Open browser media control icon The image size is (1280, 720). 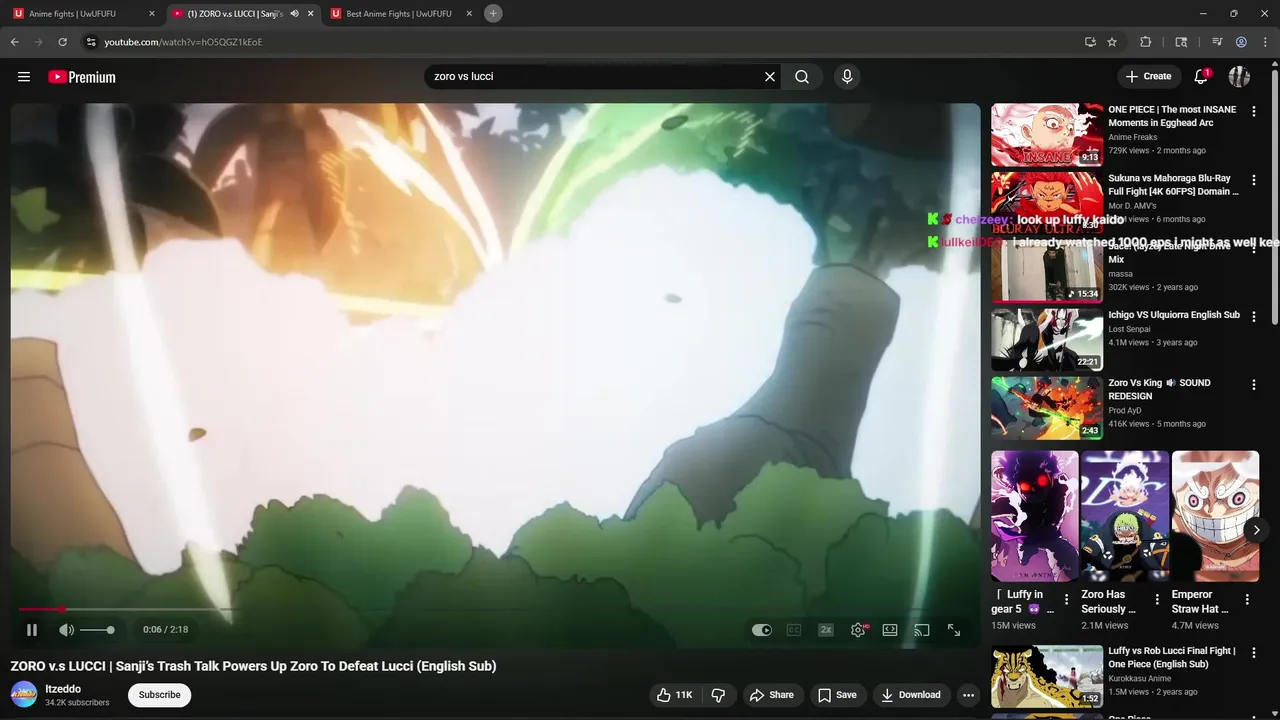click(1217, 42)
